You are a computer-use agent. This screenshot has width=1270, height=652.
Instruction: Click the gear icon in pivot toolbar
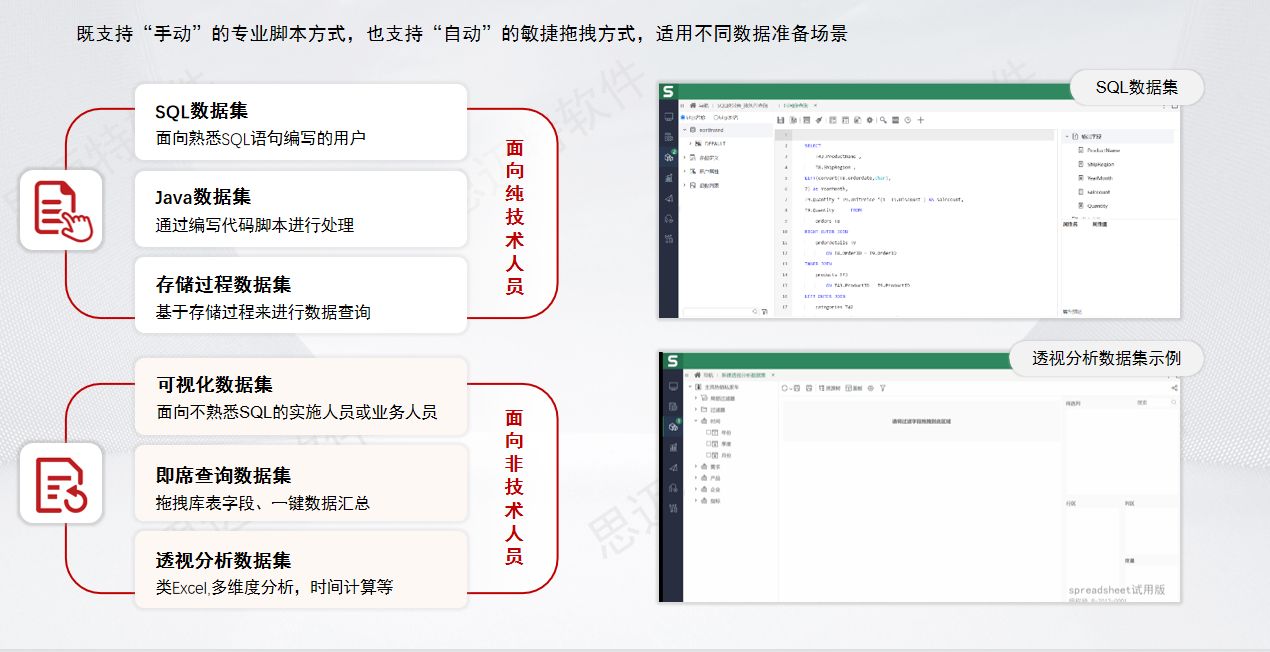870,388
